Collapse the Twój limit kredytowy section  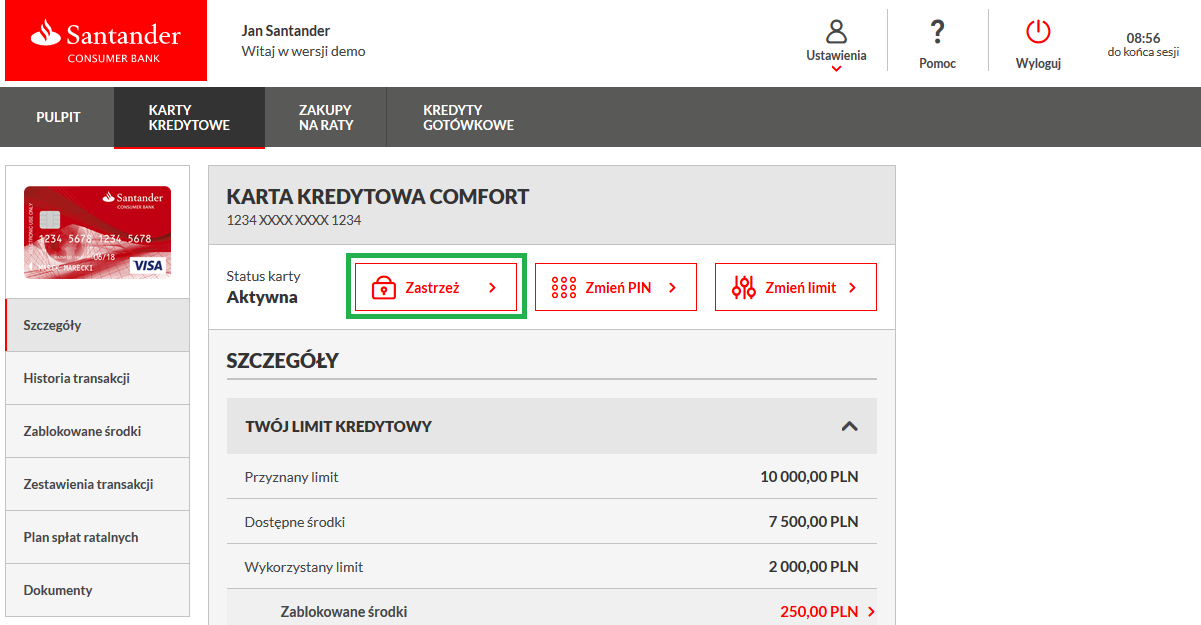pos(849,426)
